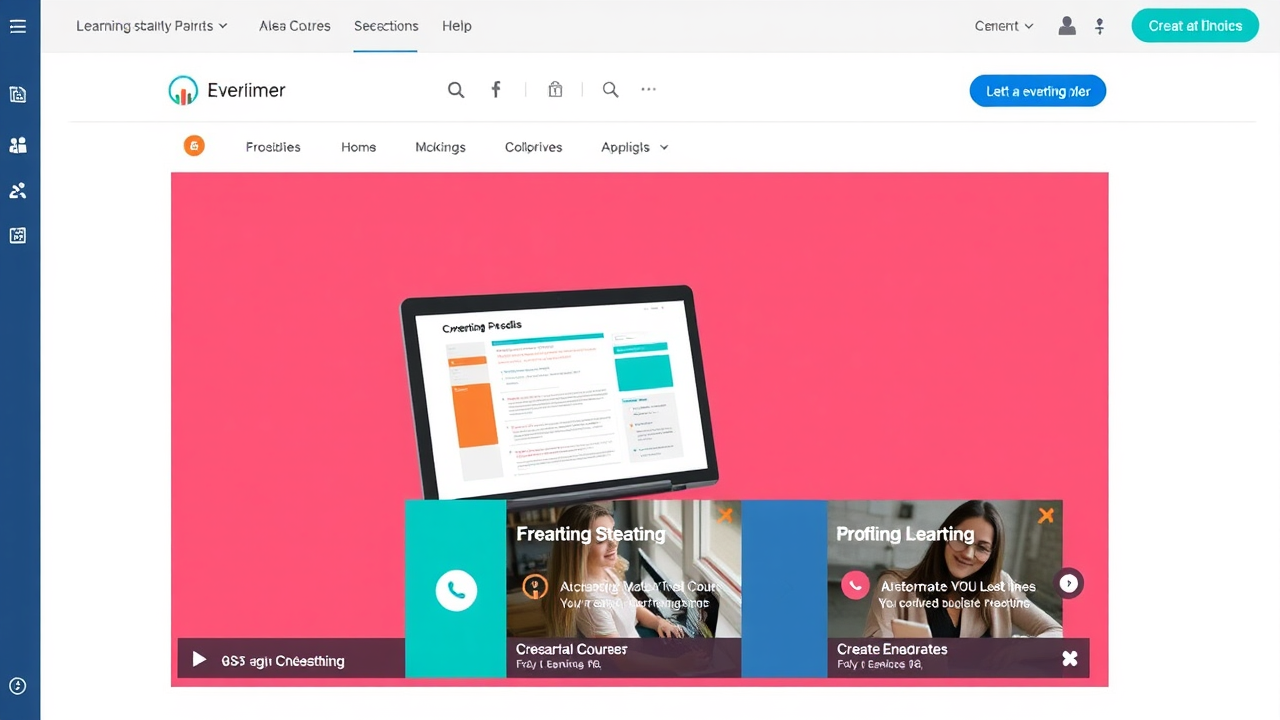
Task: Click the Facebook 'f' icon
Action: [496, 90]
